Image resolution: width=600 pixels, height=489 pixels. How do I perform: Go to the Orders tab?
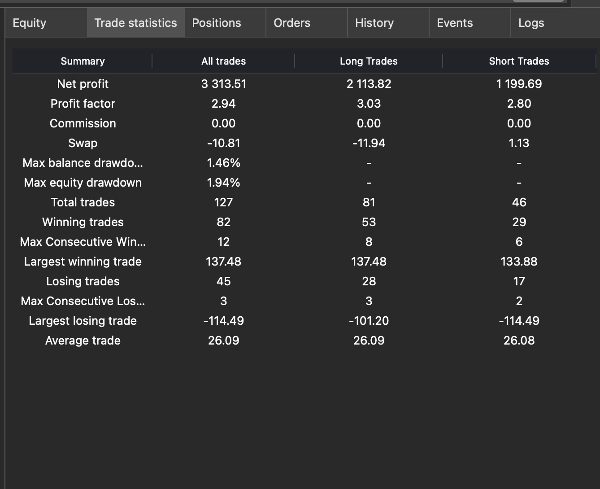pyautogui.click(x=292, y=23)
